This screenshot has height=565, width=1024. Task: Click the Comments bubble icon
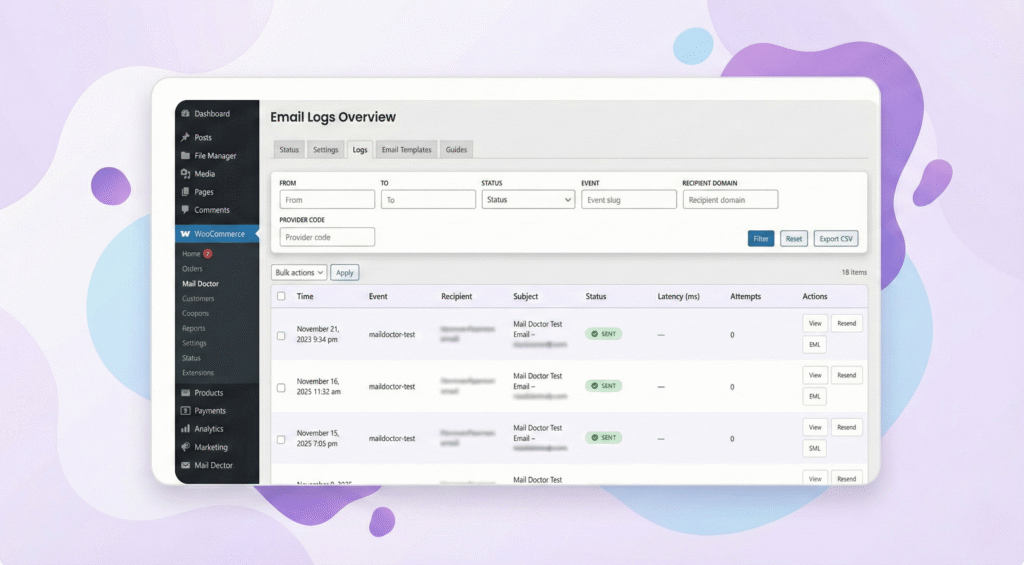185,210
